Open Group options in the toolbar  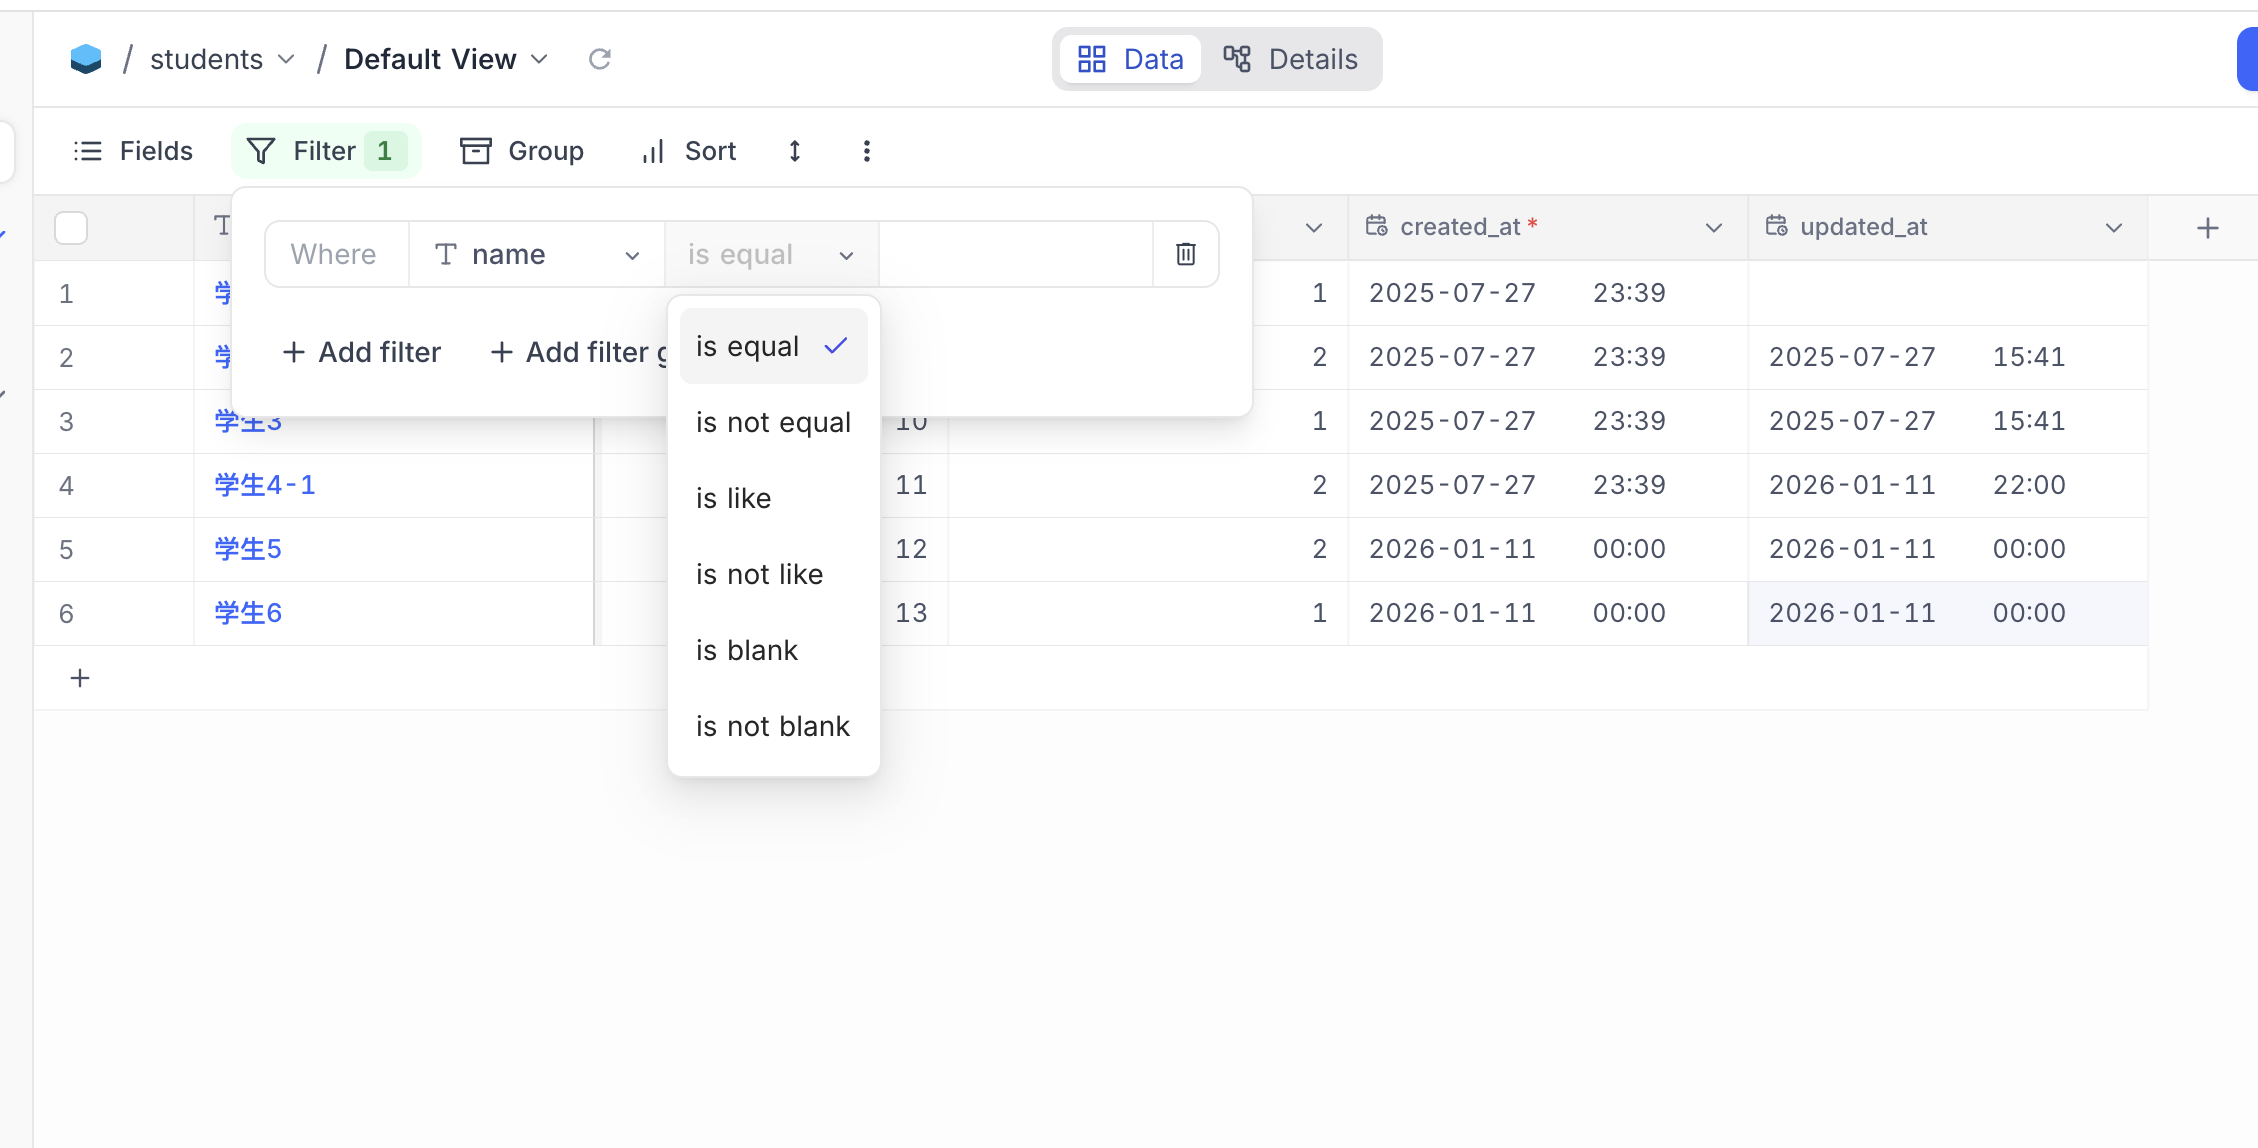pyautogui.click(x=522, y=151)
